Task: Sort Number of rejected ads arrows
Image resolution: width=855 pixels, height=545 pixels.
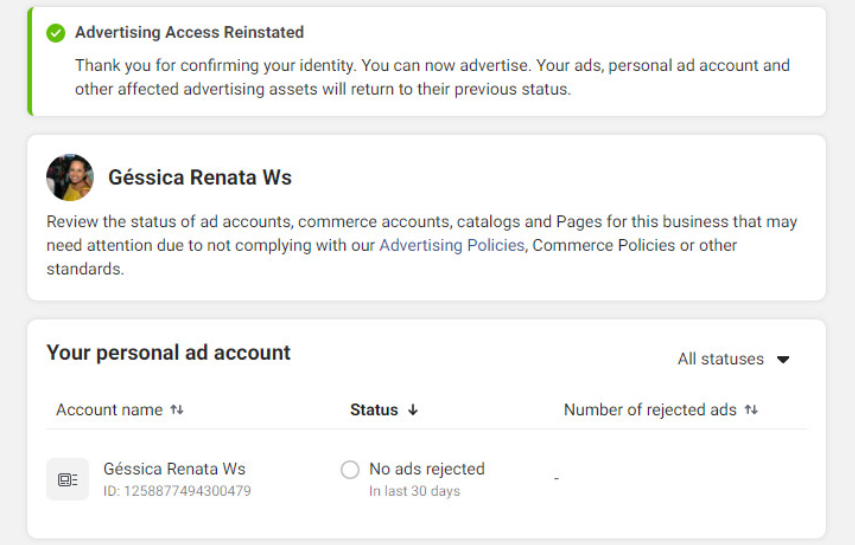Action: click(x=751, y=410)
